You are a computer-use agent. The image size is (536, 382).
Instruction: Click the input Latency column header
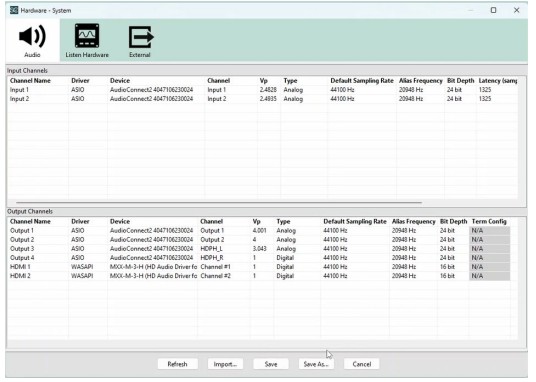pos(497,81)
